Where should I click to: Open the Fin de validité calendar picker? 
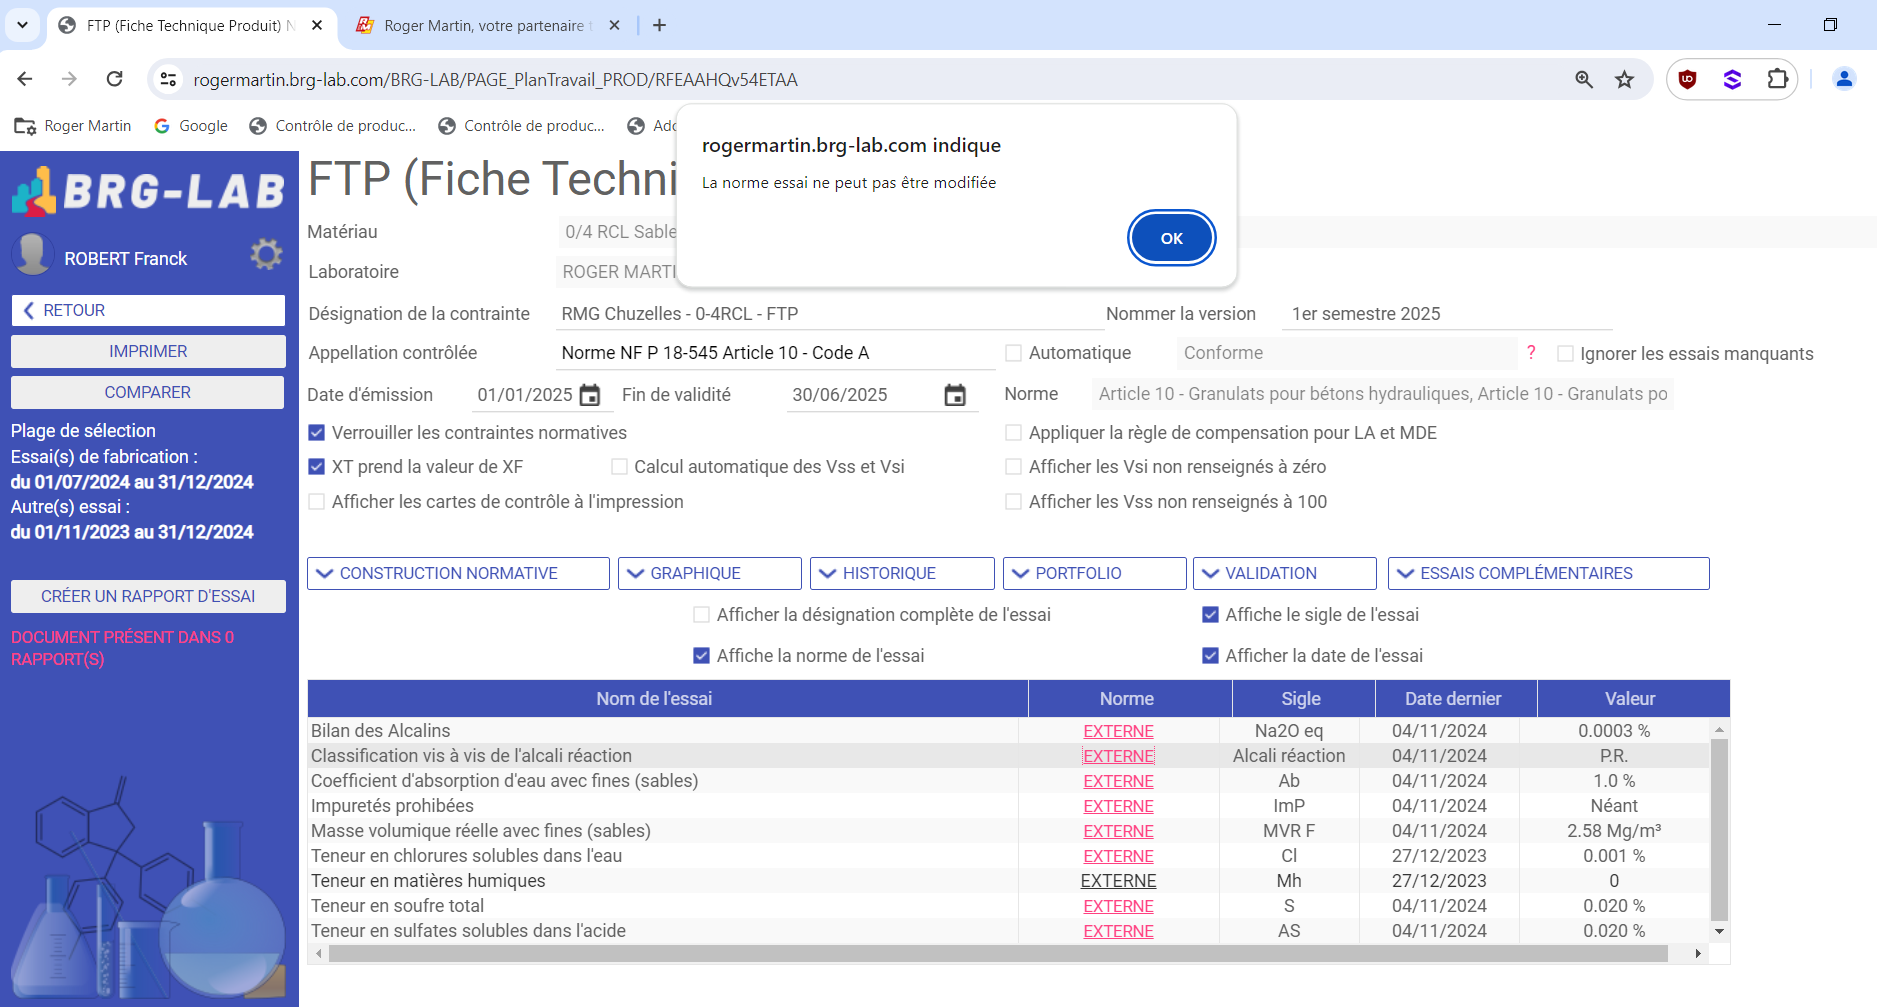pyautogui.click(x=955, y=395)
